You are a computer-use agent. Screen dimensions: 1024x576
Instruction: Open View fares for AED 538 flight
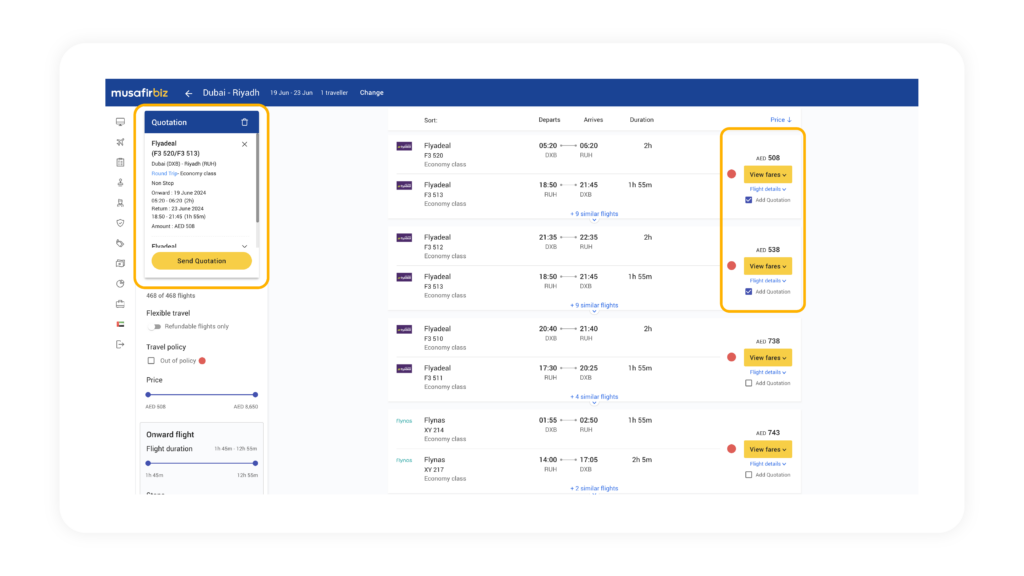(767, 266)
